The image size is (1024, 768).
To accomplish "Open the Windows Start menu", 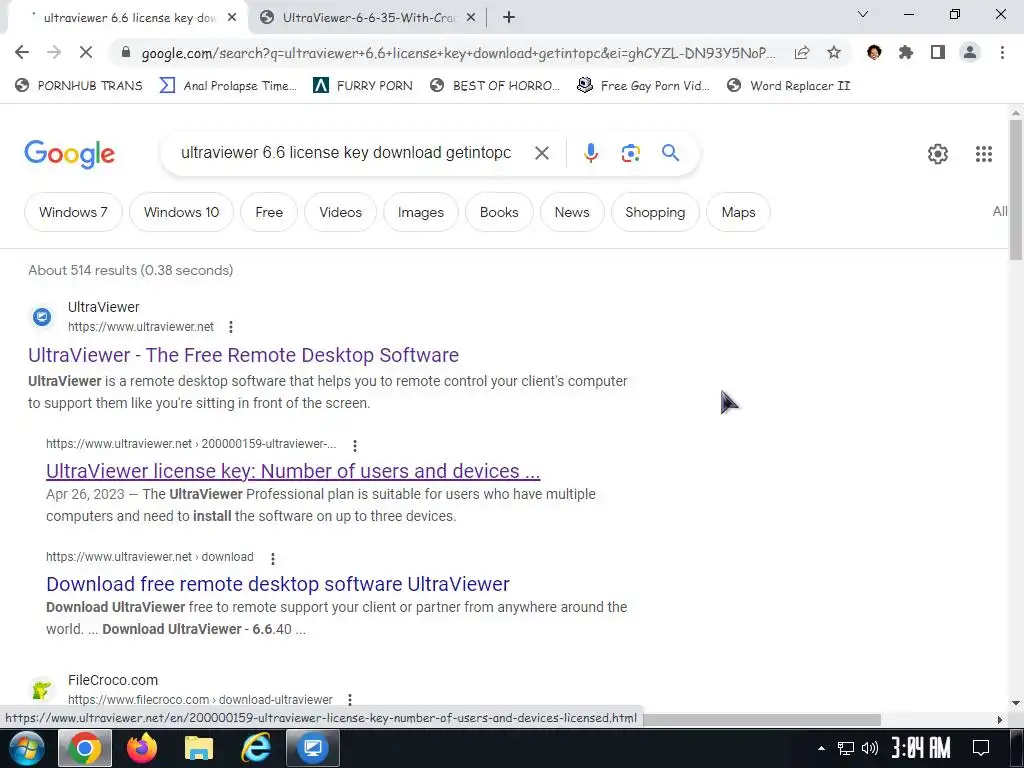I will (x=27, y=748).
